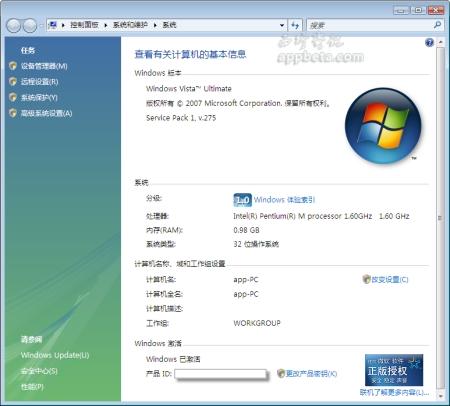This screenshot has height=406, width=450.
Task: Maximize the System window
Action: pyautogui.click(x=418, y=10)
